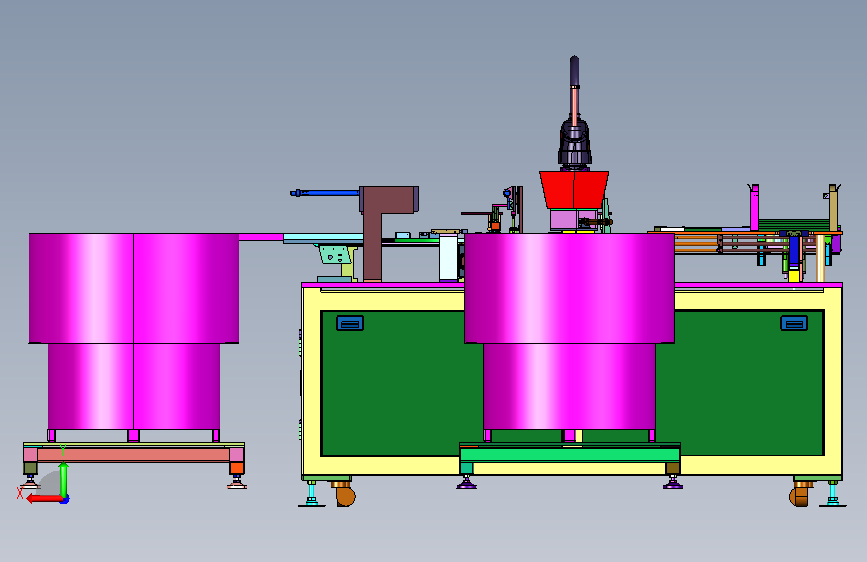867x562 pixels.
Task: Select the lower base of the left magenta bowl
Action: (134, 386)
